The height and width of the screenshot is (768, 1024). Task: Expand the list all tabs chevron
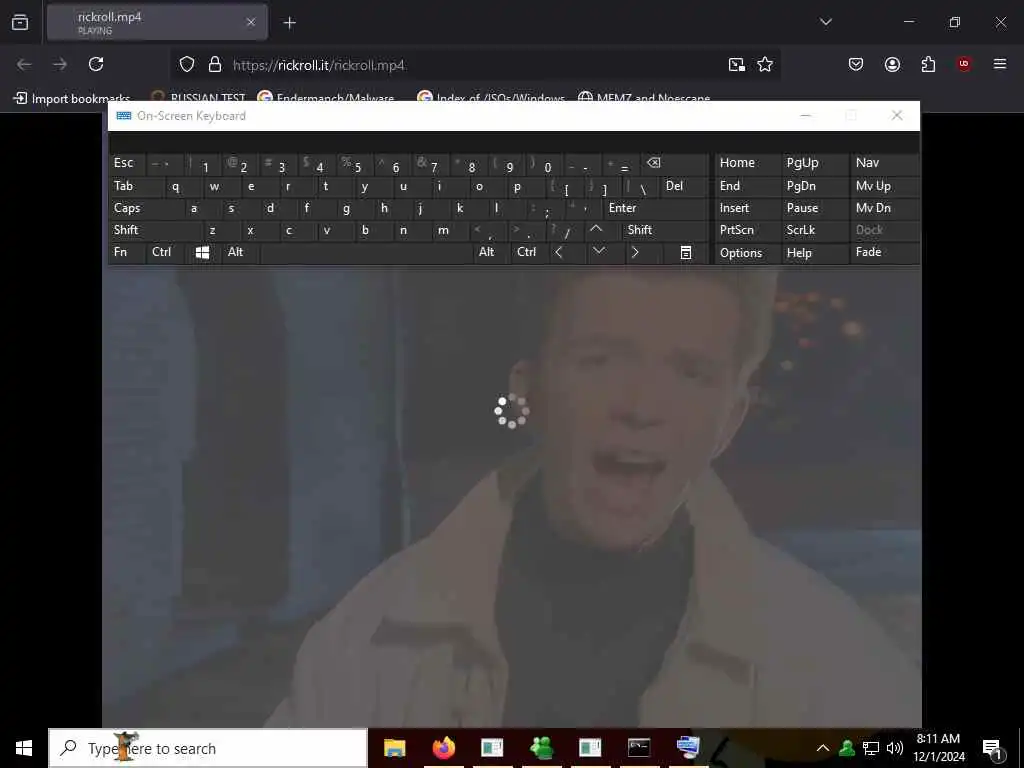click(825, 22)
